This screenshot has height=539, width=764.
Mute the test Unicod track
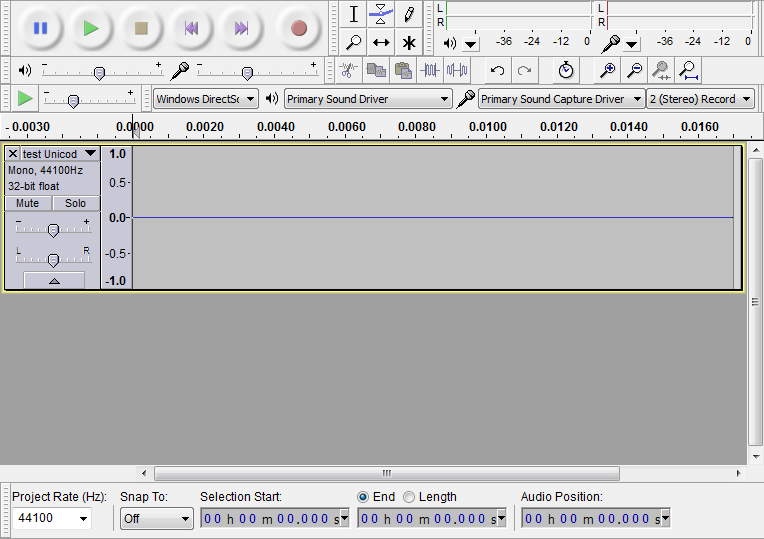tap(28, 203)
